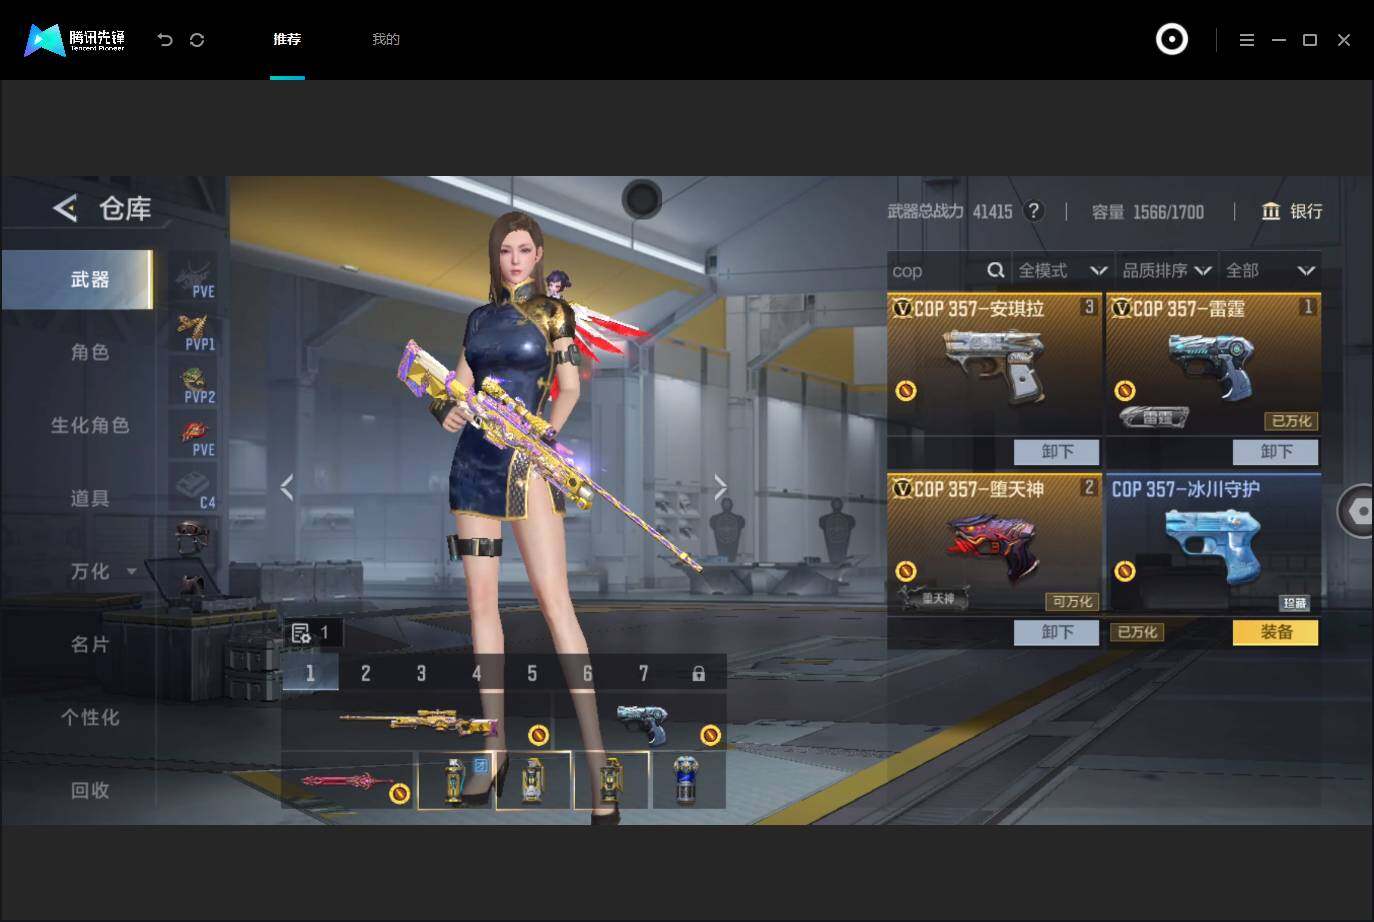
Task: Select 角色 in the warehouse sidebar
Action: coord(89,352)
